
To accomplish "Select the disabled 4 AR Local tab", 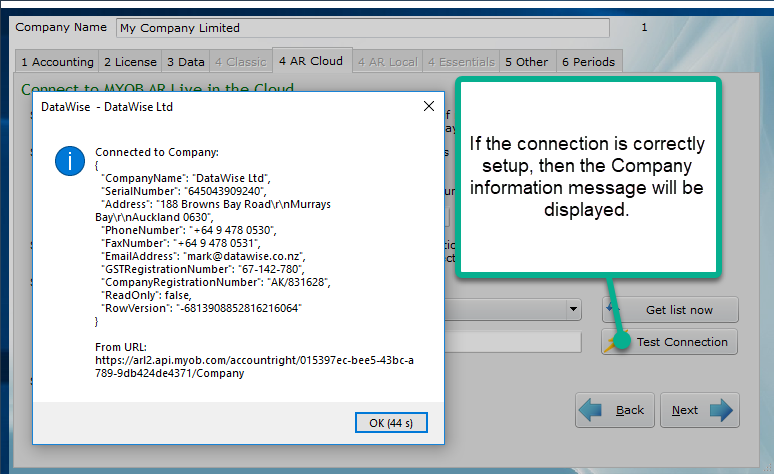I will pos(387,62).
